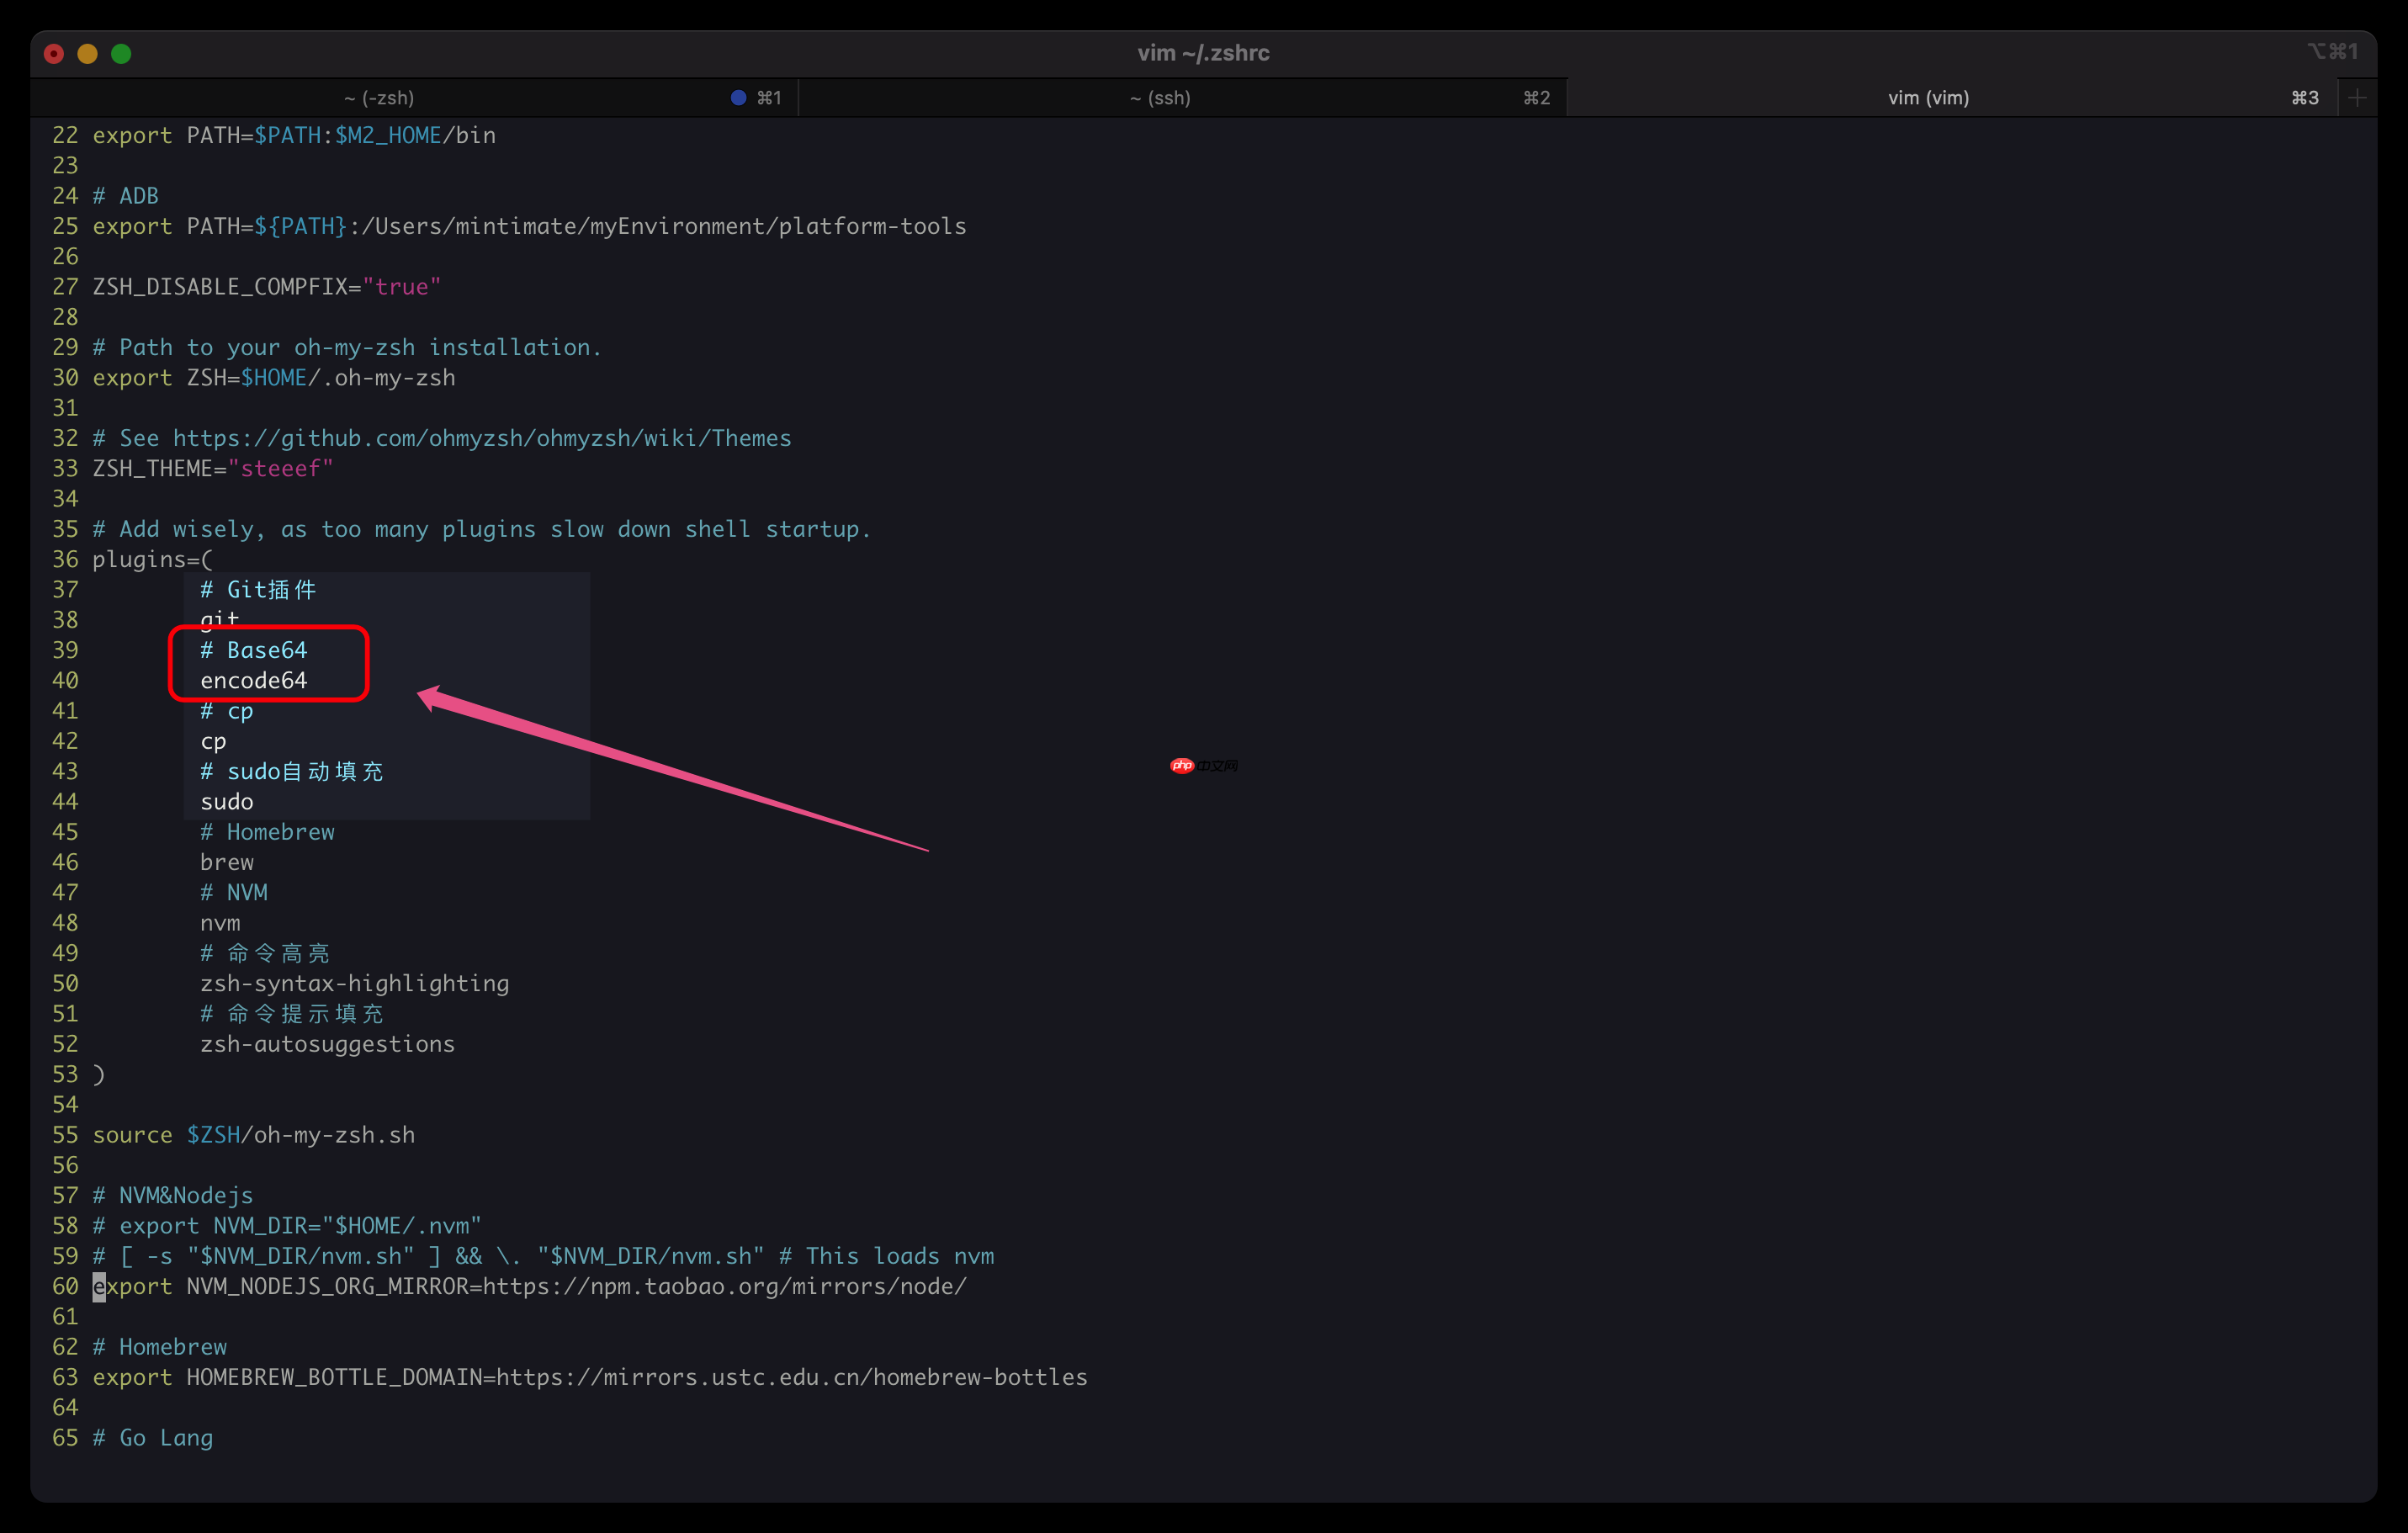
Task: Select the vim (vim) tab
Action: click(1928, 97)
